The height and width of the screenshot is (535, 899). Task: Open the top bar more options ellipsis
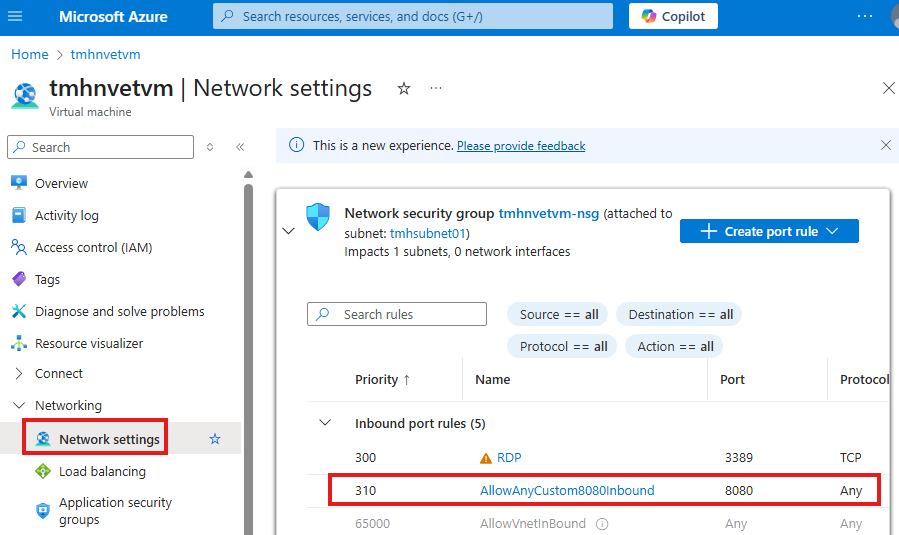pos(865,17)
